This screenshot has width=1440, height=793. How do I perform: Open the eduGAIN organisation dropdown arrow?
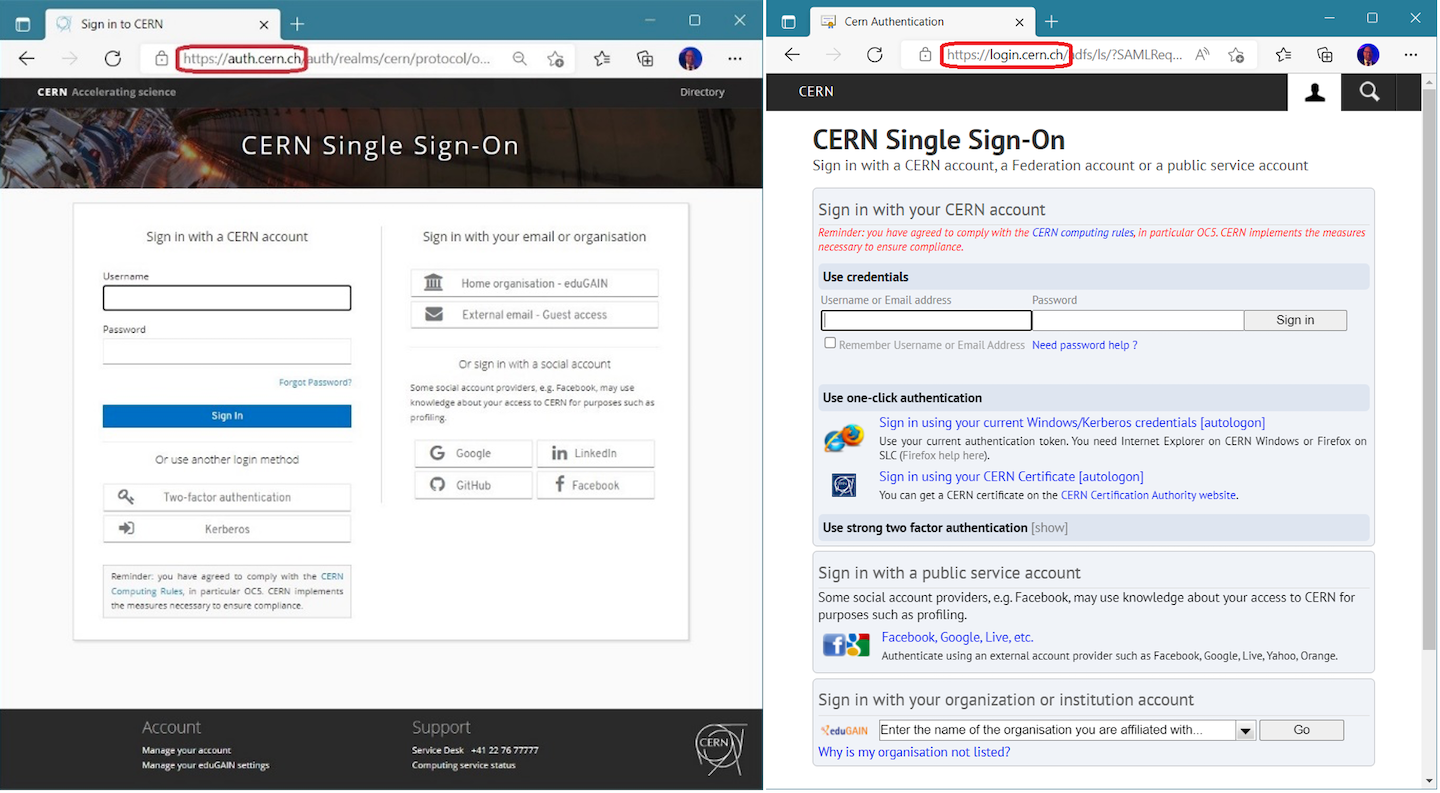pos(1245,731)
